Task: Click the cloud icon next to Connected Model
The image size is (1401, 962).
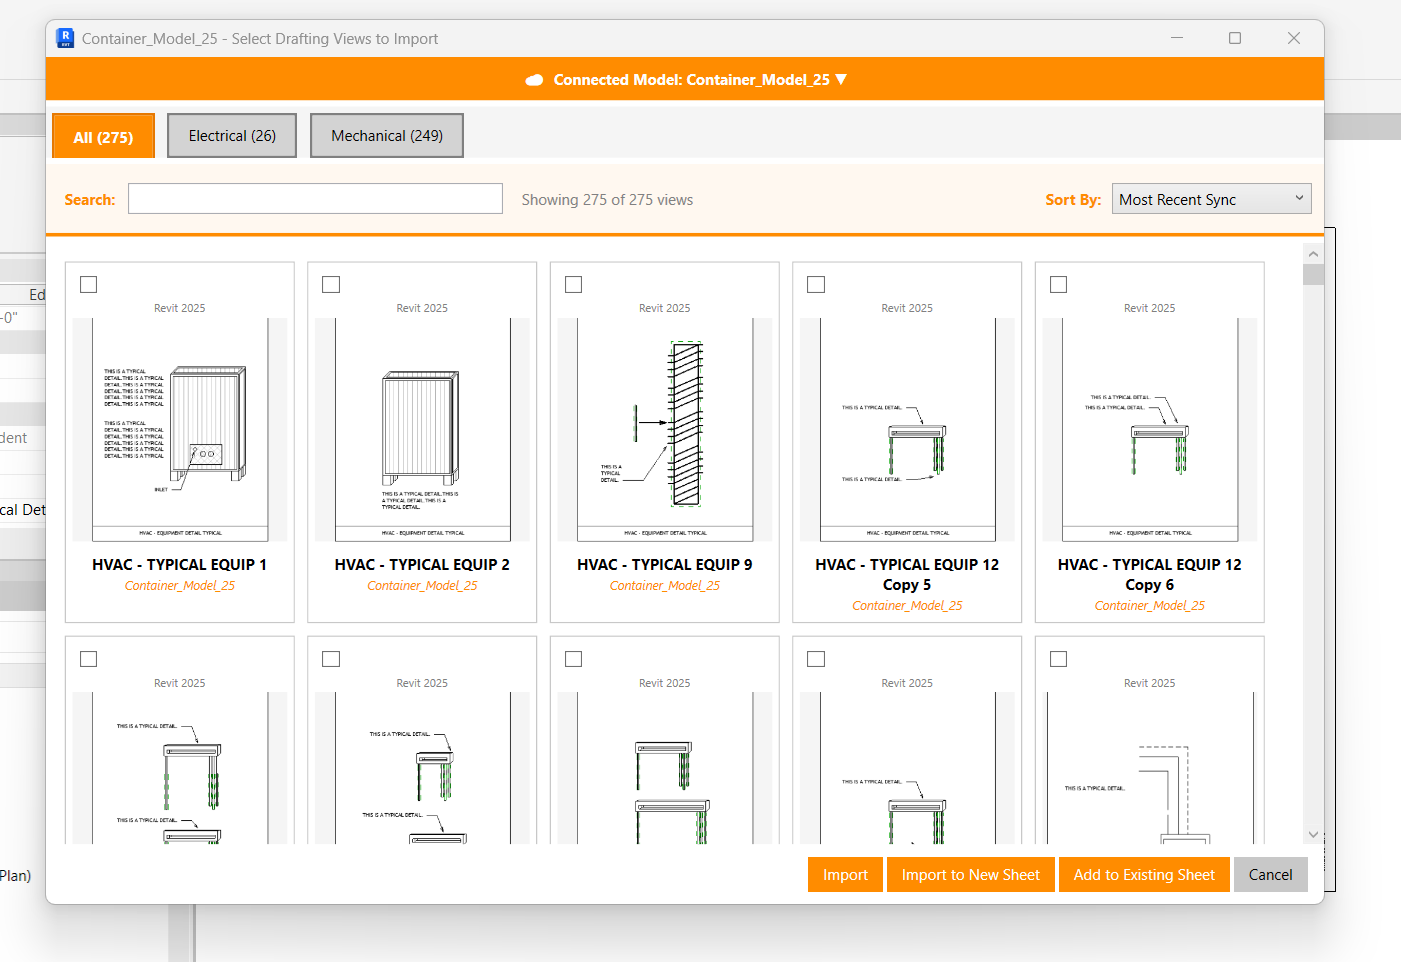Action: [x=535, y=79]
